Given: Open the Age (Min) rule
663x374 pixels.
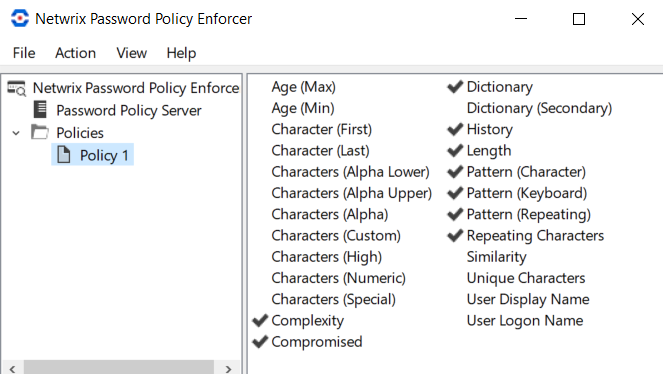Looking at the screenshot, I should [303, 108].
